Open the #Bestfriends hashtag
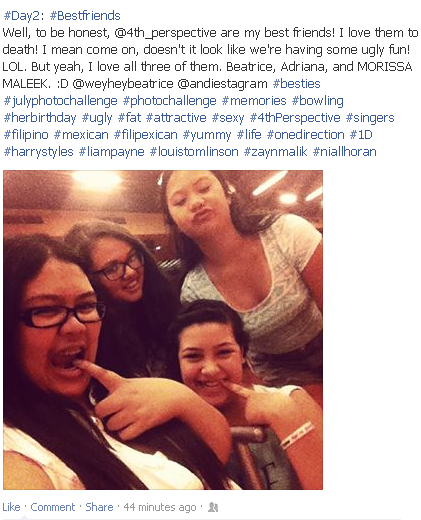This screenshot has width=421, height=520. [x=85, y=16]
